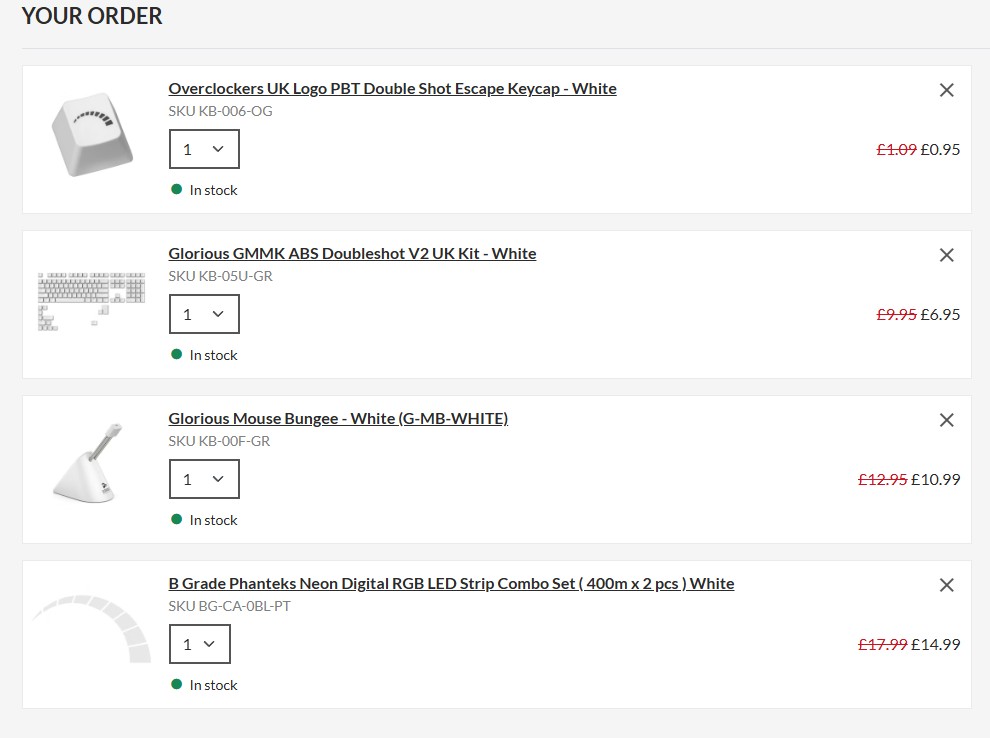Click the white escape keycap thumbnail

point(92,135)
